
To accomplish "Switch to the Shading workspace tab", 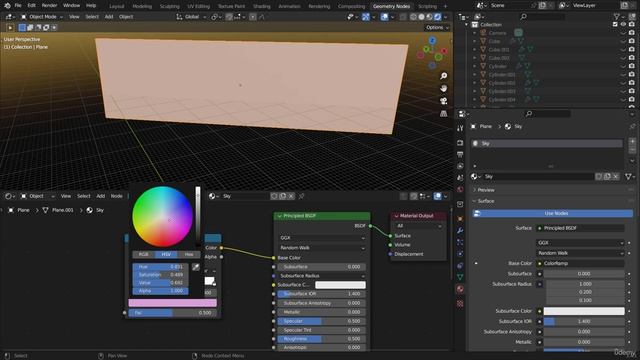I will tap(262, 6).
